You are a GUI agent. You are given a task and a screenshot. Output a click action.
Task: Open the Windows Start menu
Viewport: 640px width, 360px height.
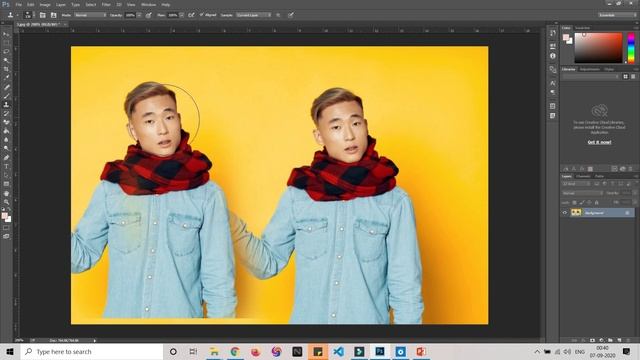[x=10, y=351]
